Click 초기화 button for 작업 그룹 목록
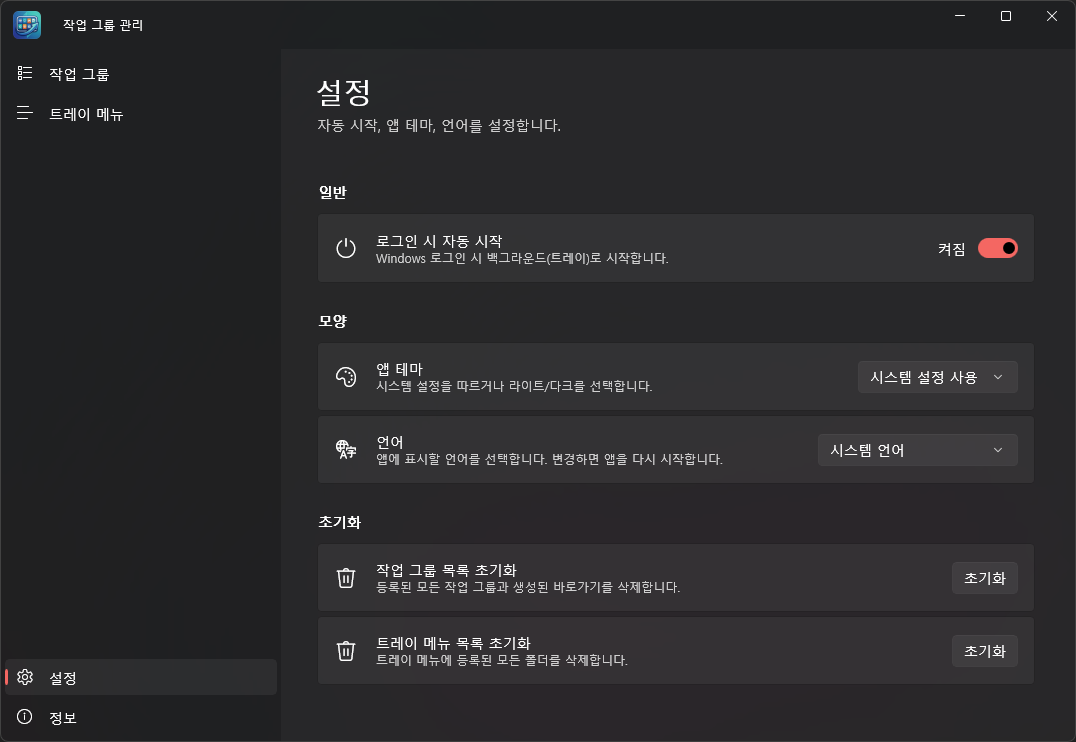 point(984,578)
